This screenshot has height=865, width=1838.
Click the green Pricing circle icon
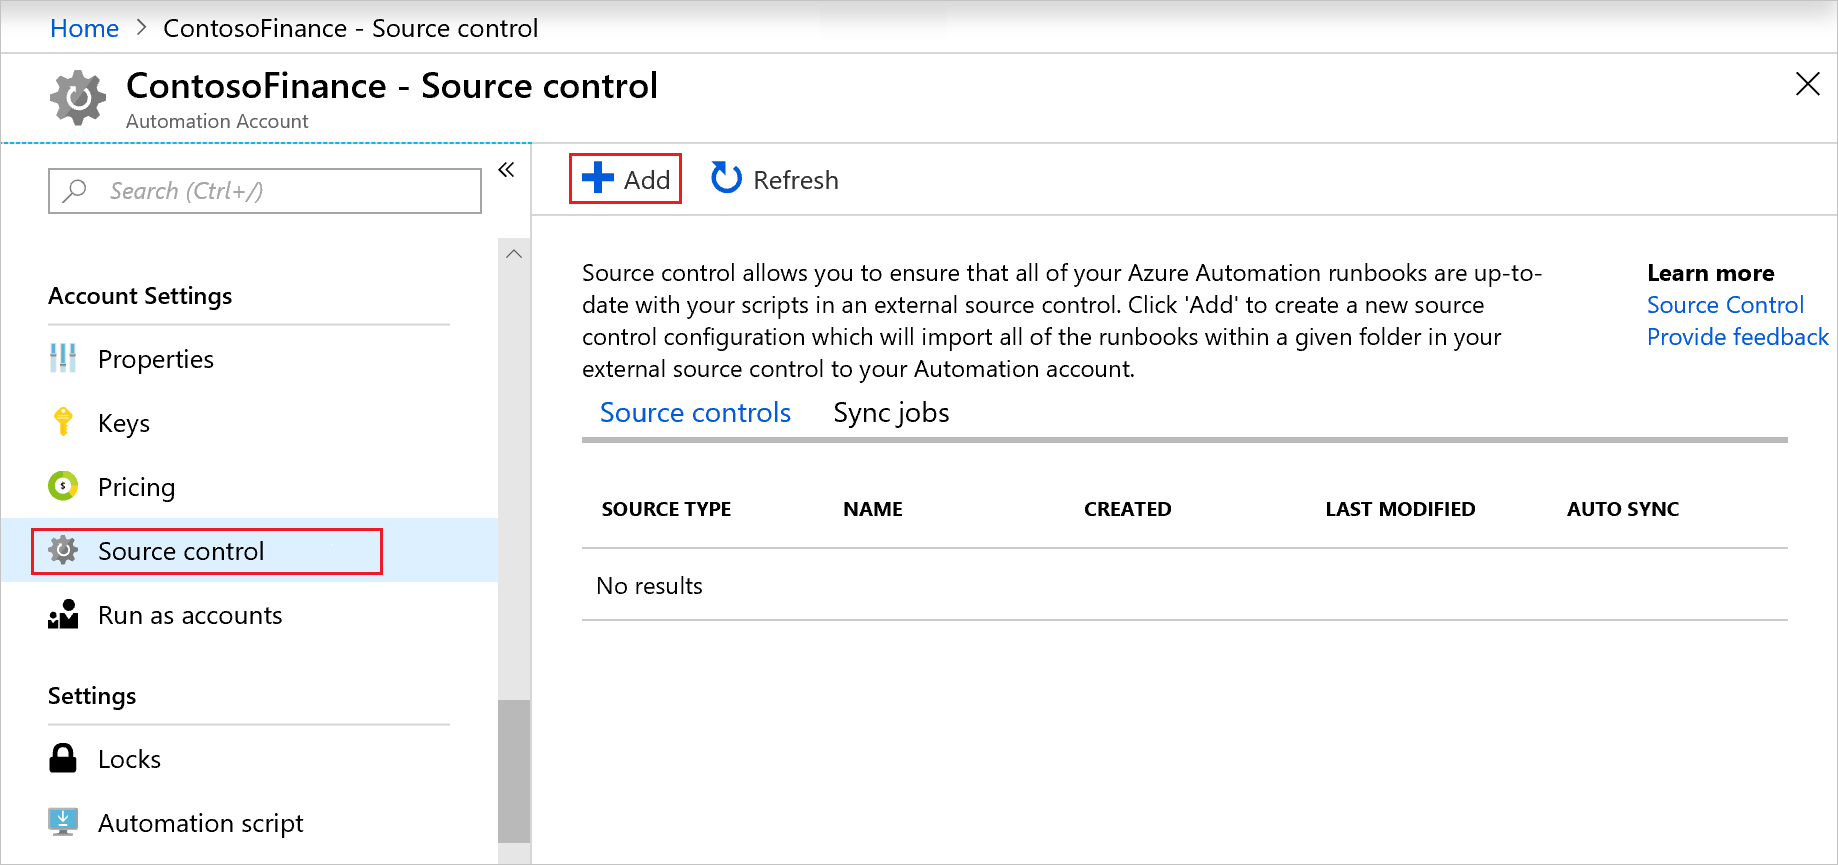point(63,486)
